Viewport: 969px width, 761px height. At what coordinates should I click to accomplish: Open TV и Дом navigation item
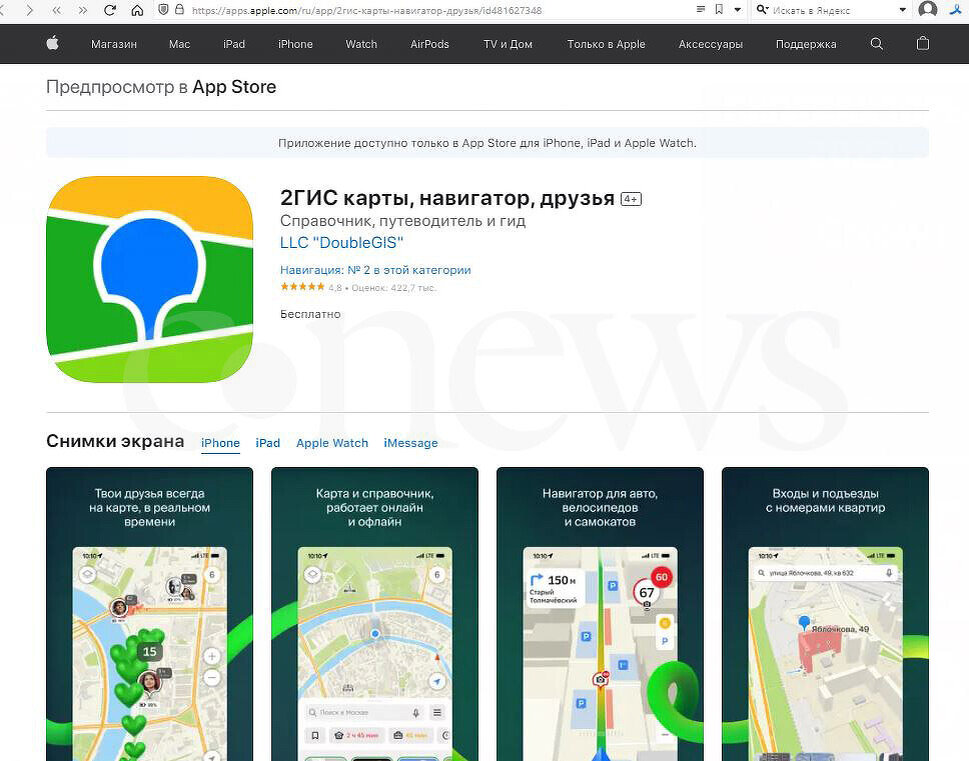[x=507, y=44]
